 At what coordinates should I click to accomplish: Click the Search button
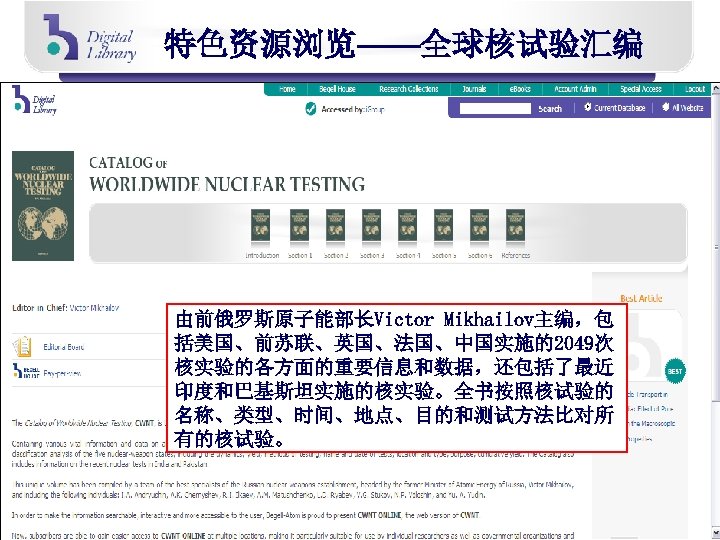coord(550,109)
